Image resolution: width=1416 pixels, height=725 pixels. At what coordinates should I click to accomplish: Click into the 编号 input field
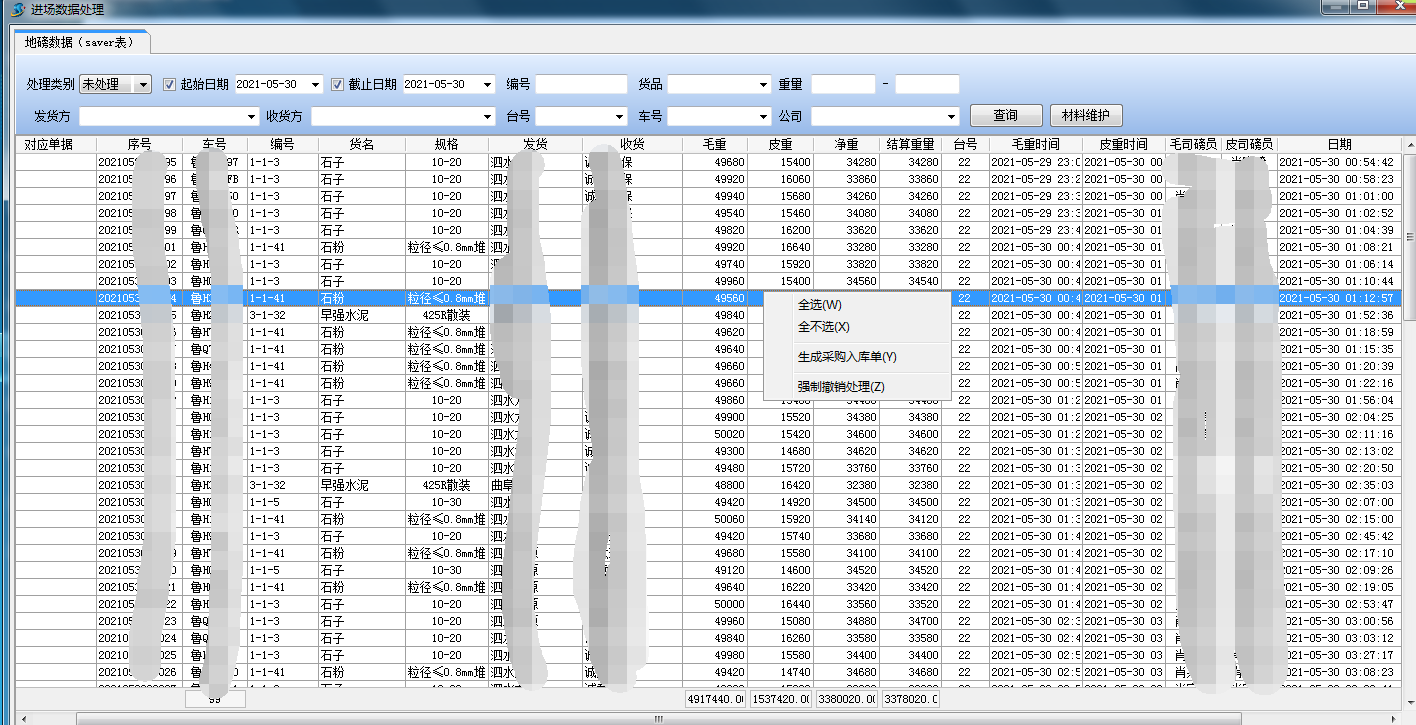point(581,85)
